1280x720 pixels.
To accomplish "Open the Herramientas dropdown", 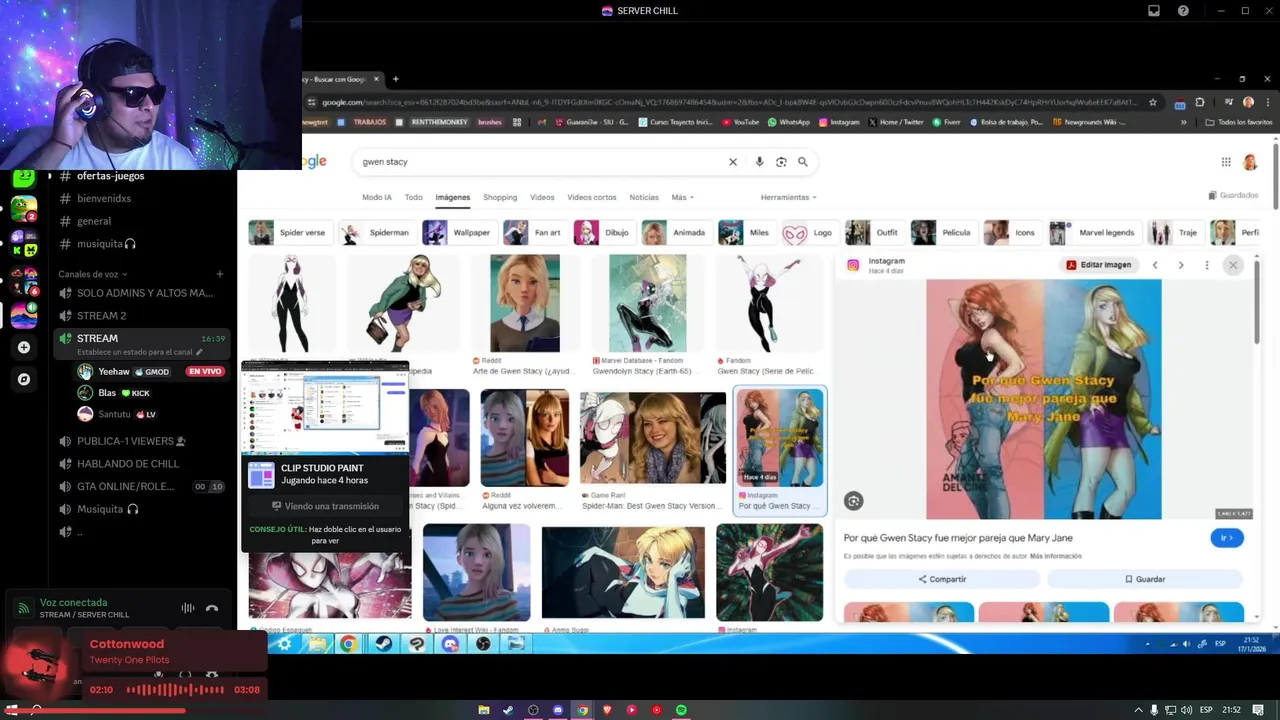I will tap(788, 197).
